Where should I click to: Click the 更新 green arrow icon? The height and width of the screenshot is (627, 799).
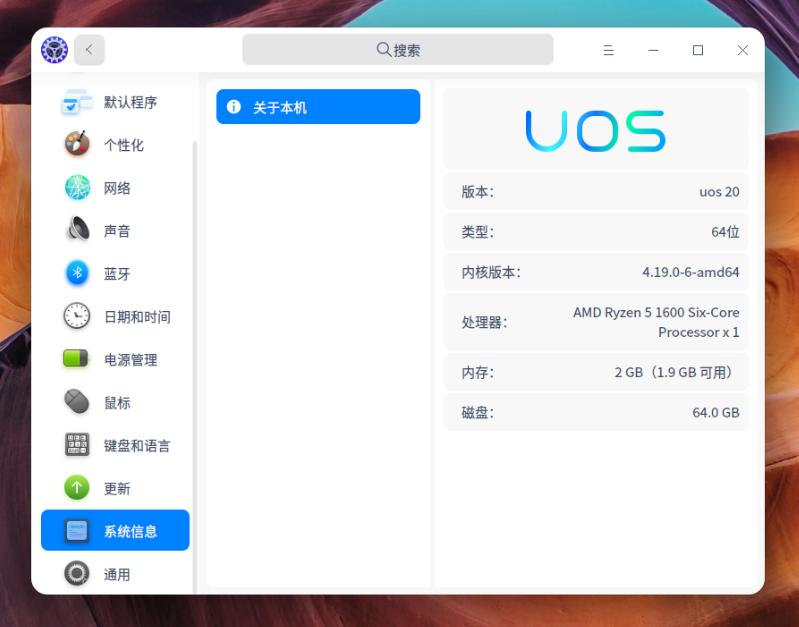[77, 488]
